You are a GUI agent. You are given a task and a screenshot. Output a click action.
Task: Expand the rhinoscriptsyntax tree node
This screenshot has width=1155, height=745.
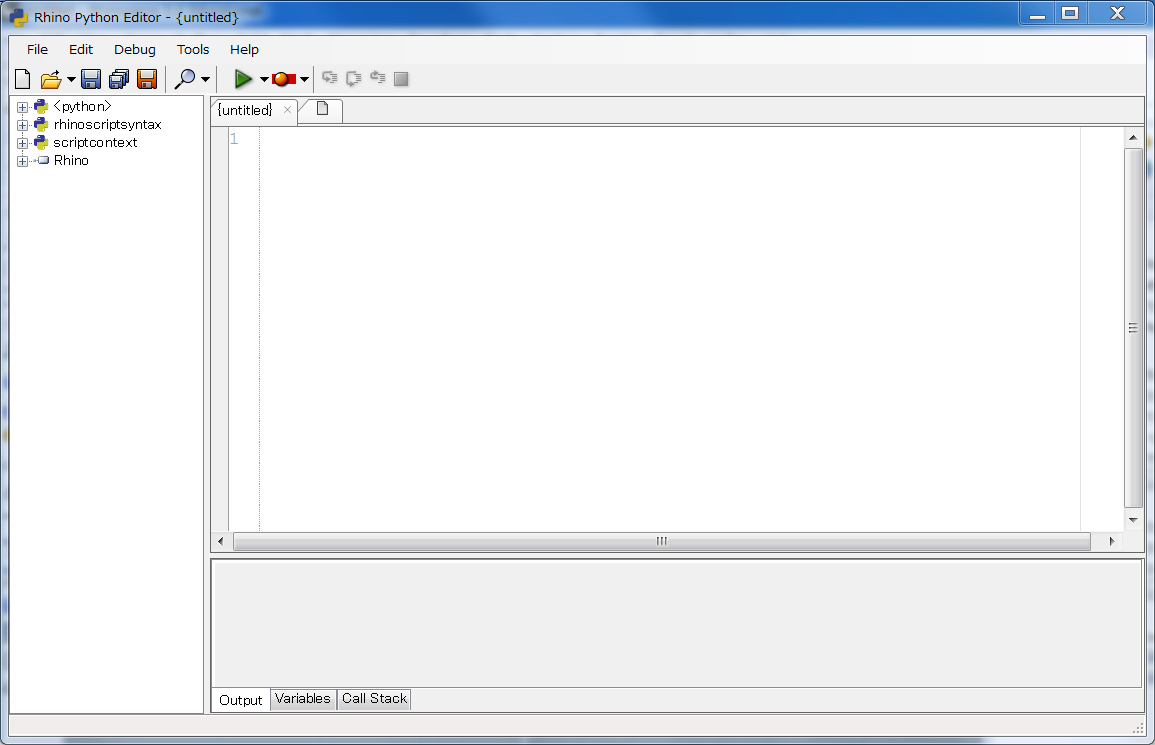point(22,124)
